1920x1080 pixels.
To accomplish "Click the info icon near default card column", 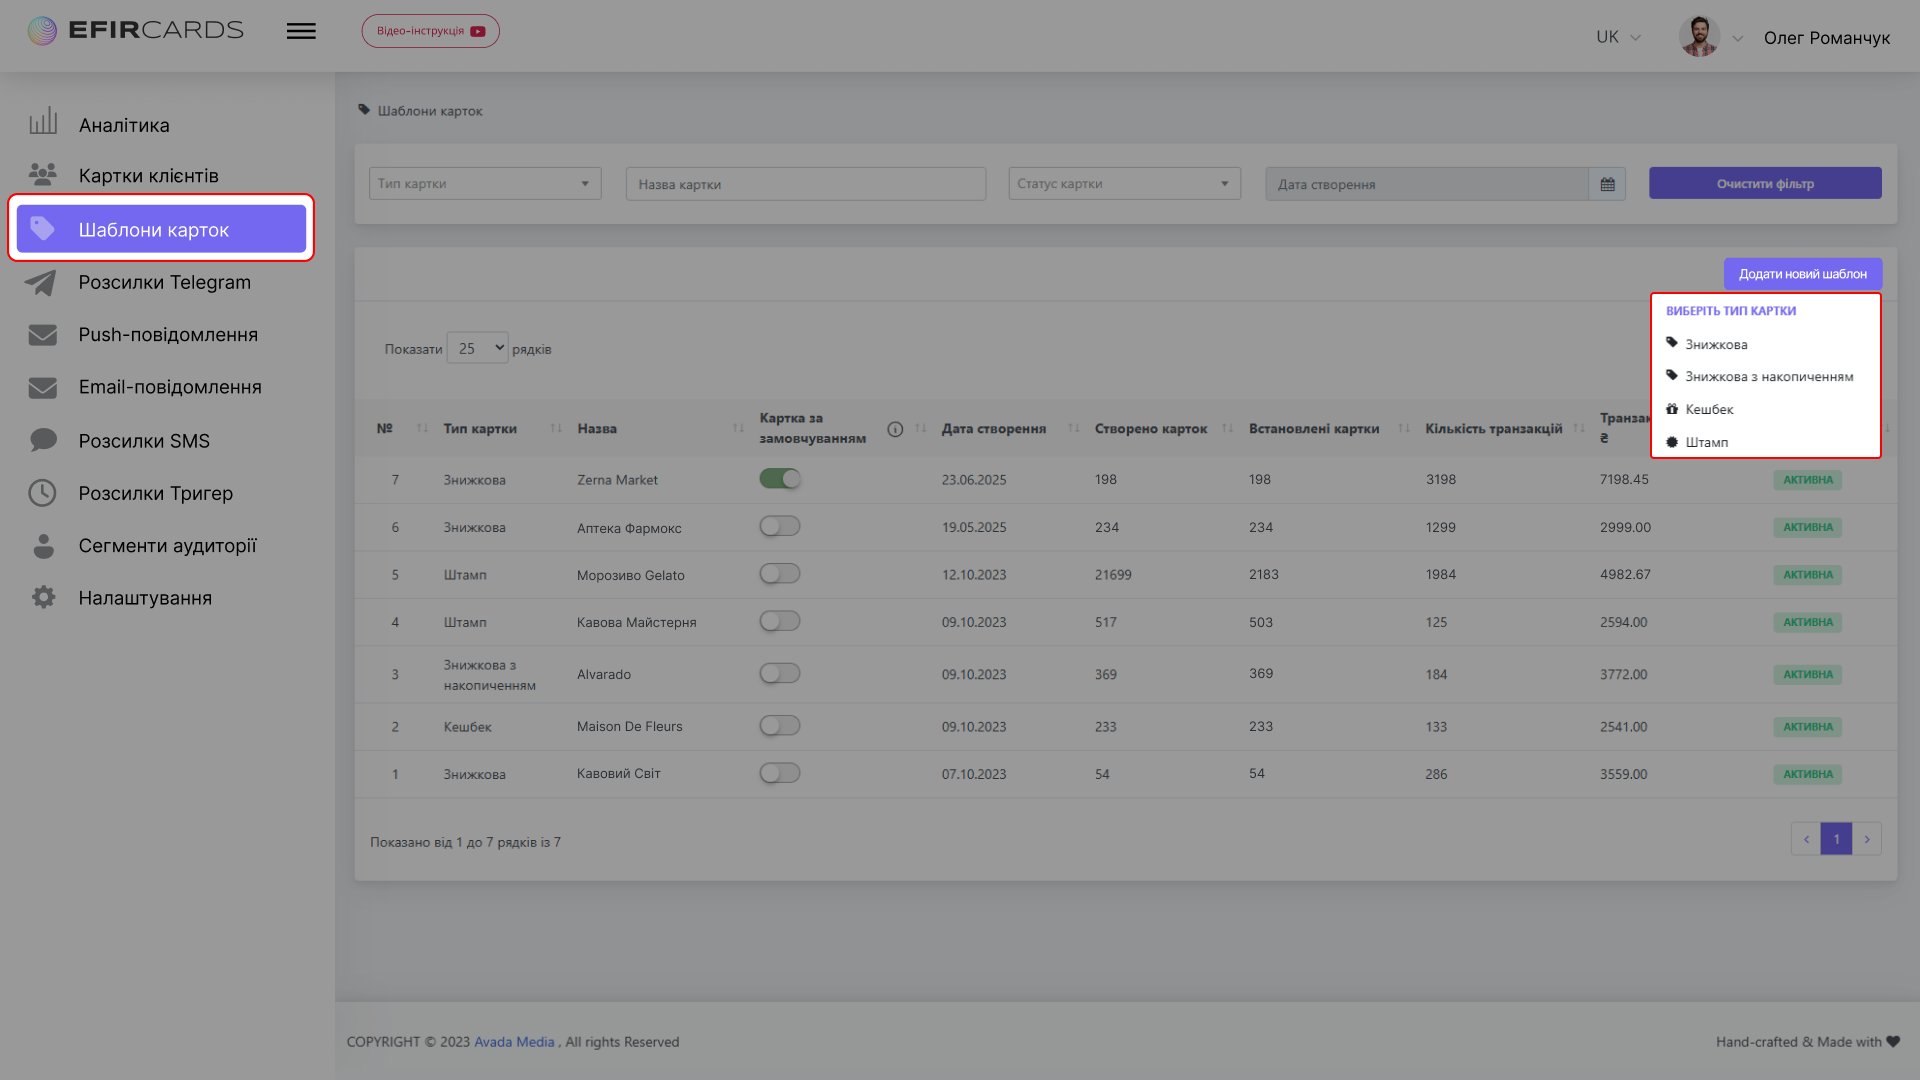I will coord(895,429).
